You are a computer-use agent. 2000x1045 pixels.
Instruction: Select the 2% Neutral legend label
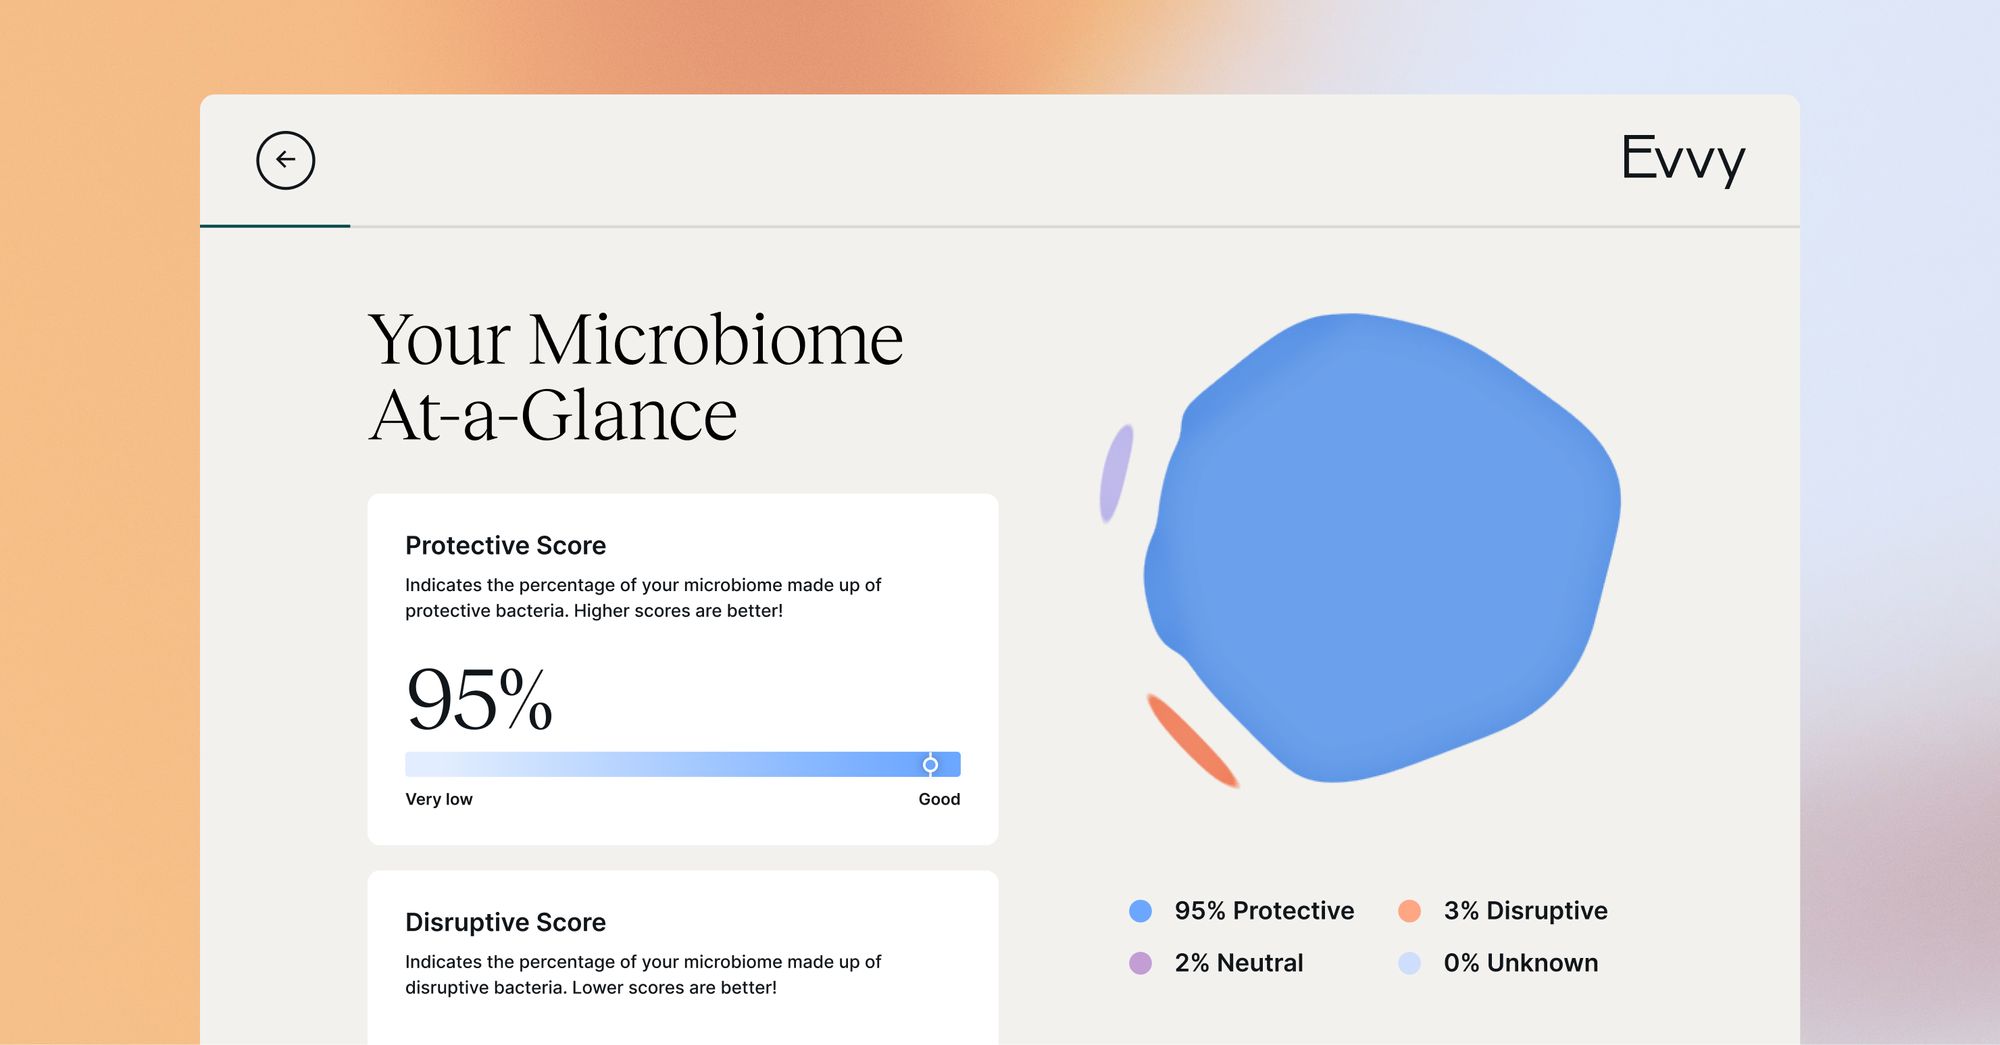[x=1238, y=963]
